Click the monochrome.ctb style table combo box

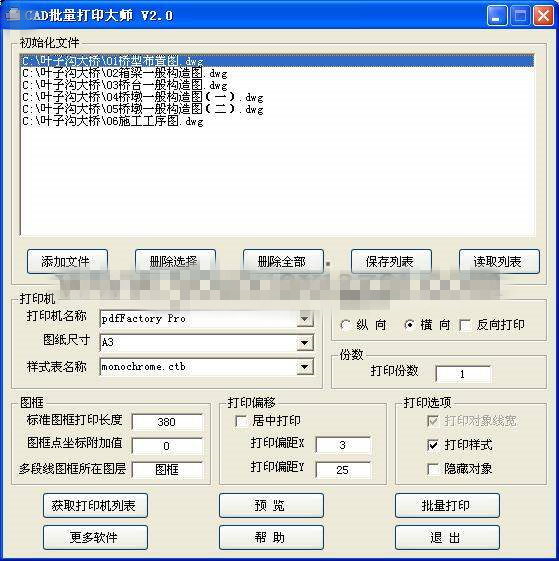tap(207, 367)
